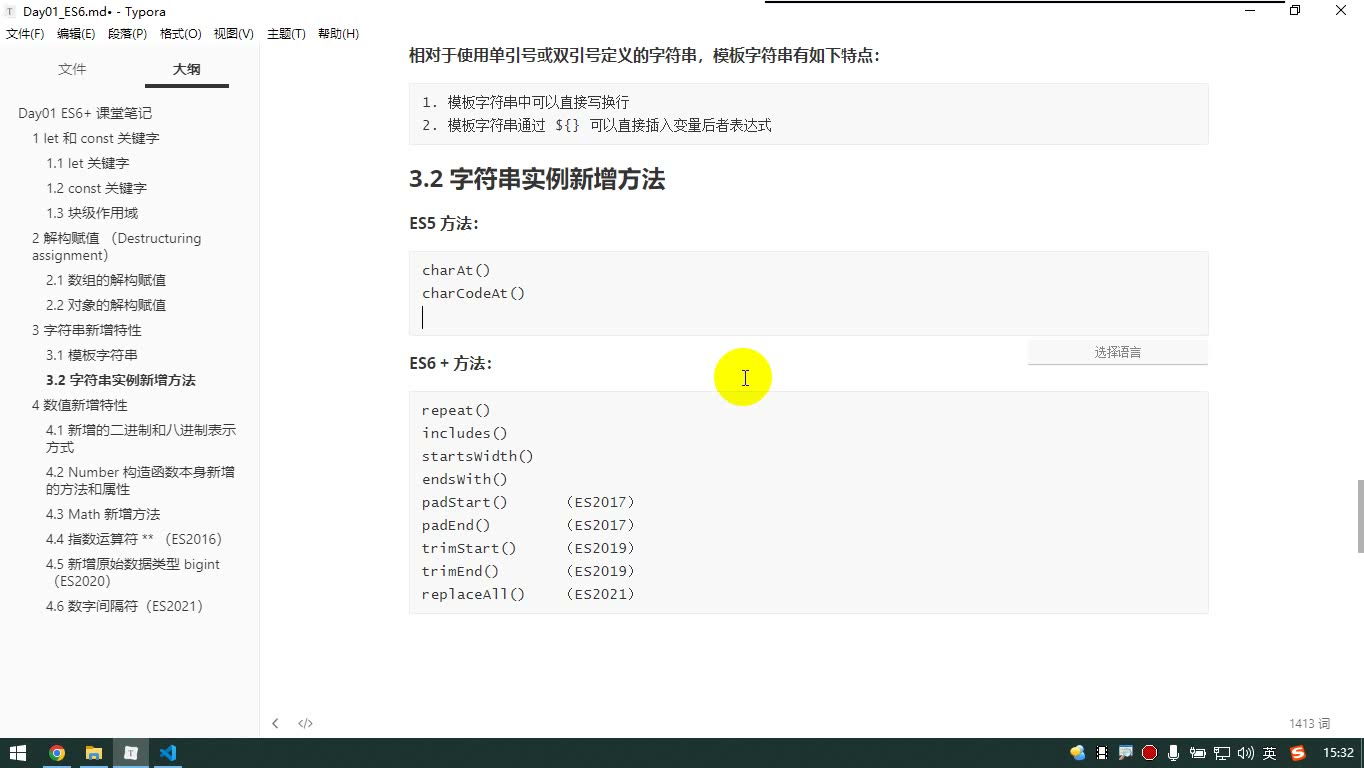
Task: Navigate to outline item 4.6 数字间隔符
Action: 125,606
